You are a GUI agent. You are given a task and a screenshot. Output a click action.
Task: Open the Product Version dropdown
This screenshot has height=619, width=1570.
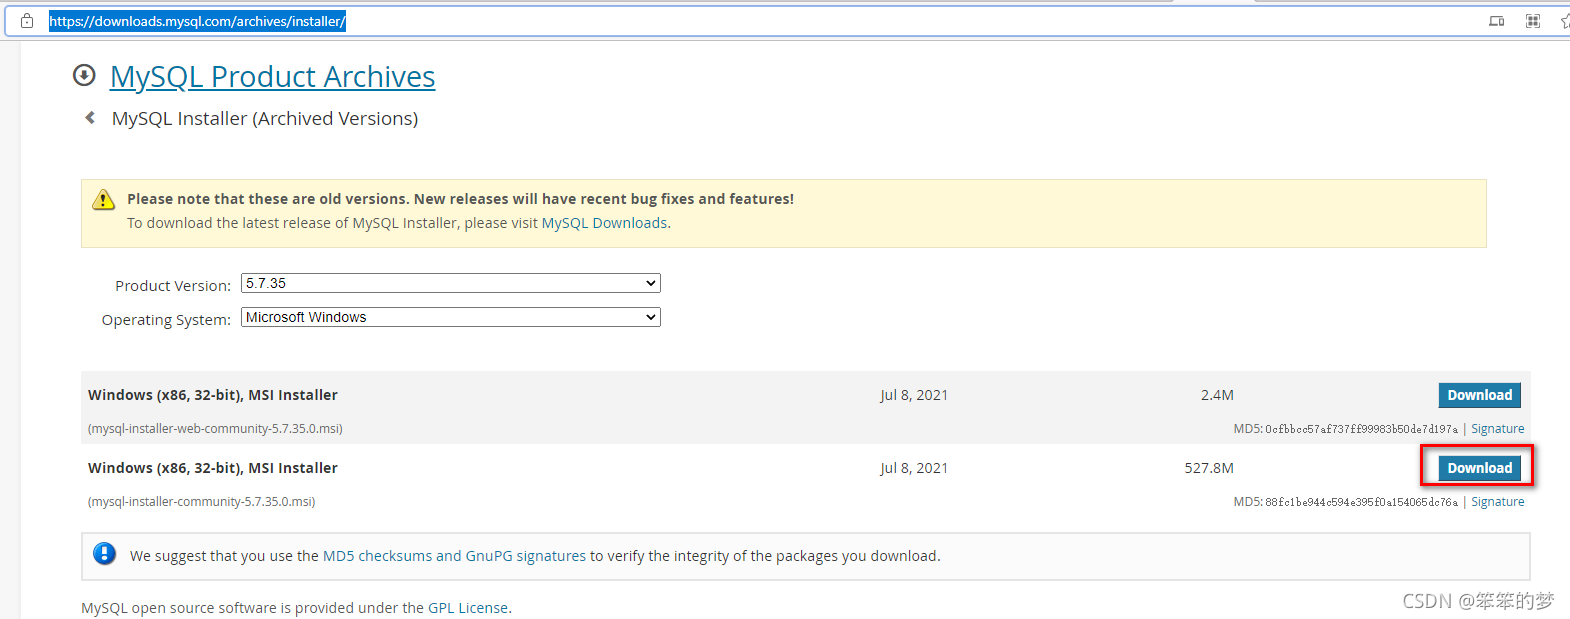tap(451, 283)
